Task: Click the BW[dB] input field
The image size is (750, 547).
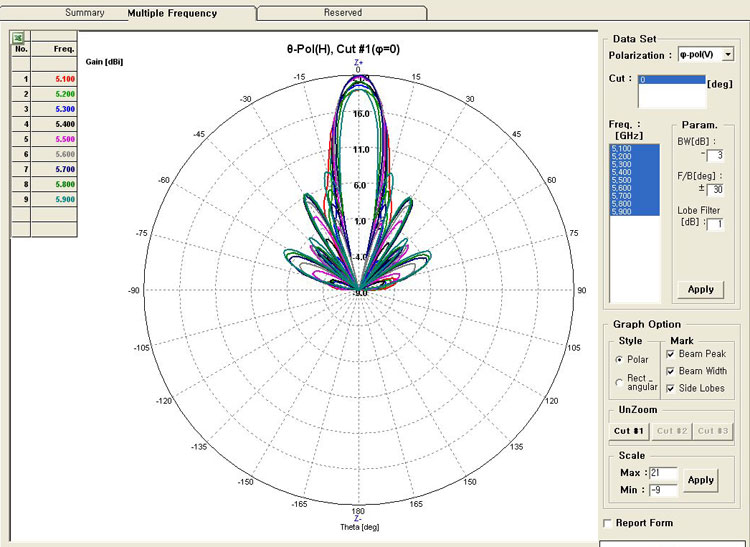Action: coord(715,155)
